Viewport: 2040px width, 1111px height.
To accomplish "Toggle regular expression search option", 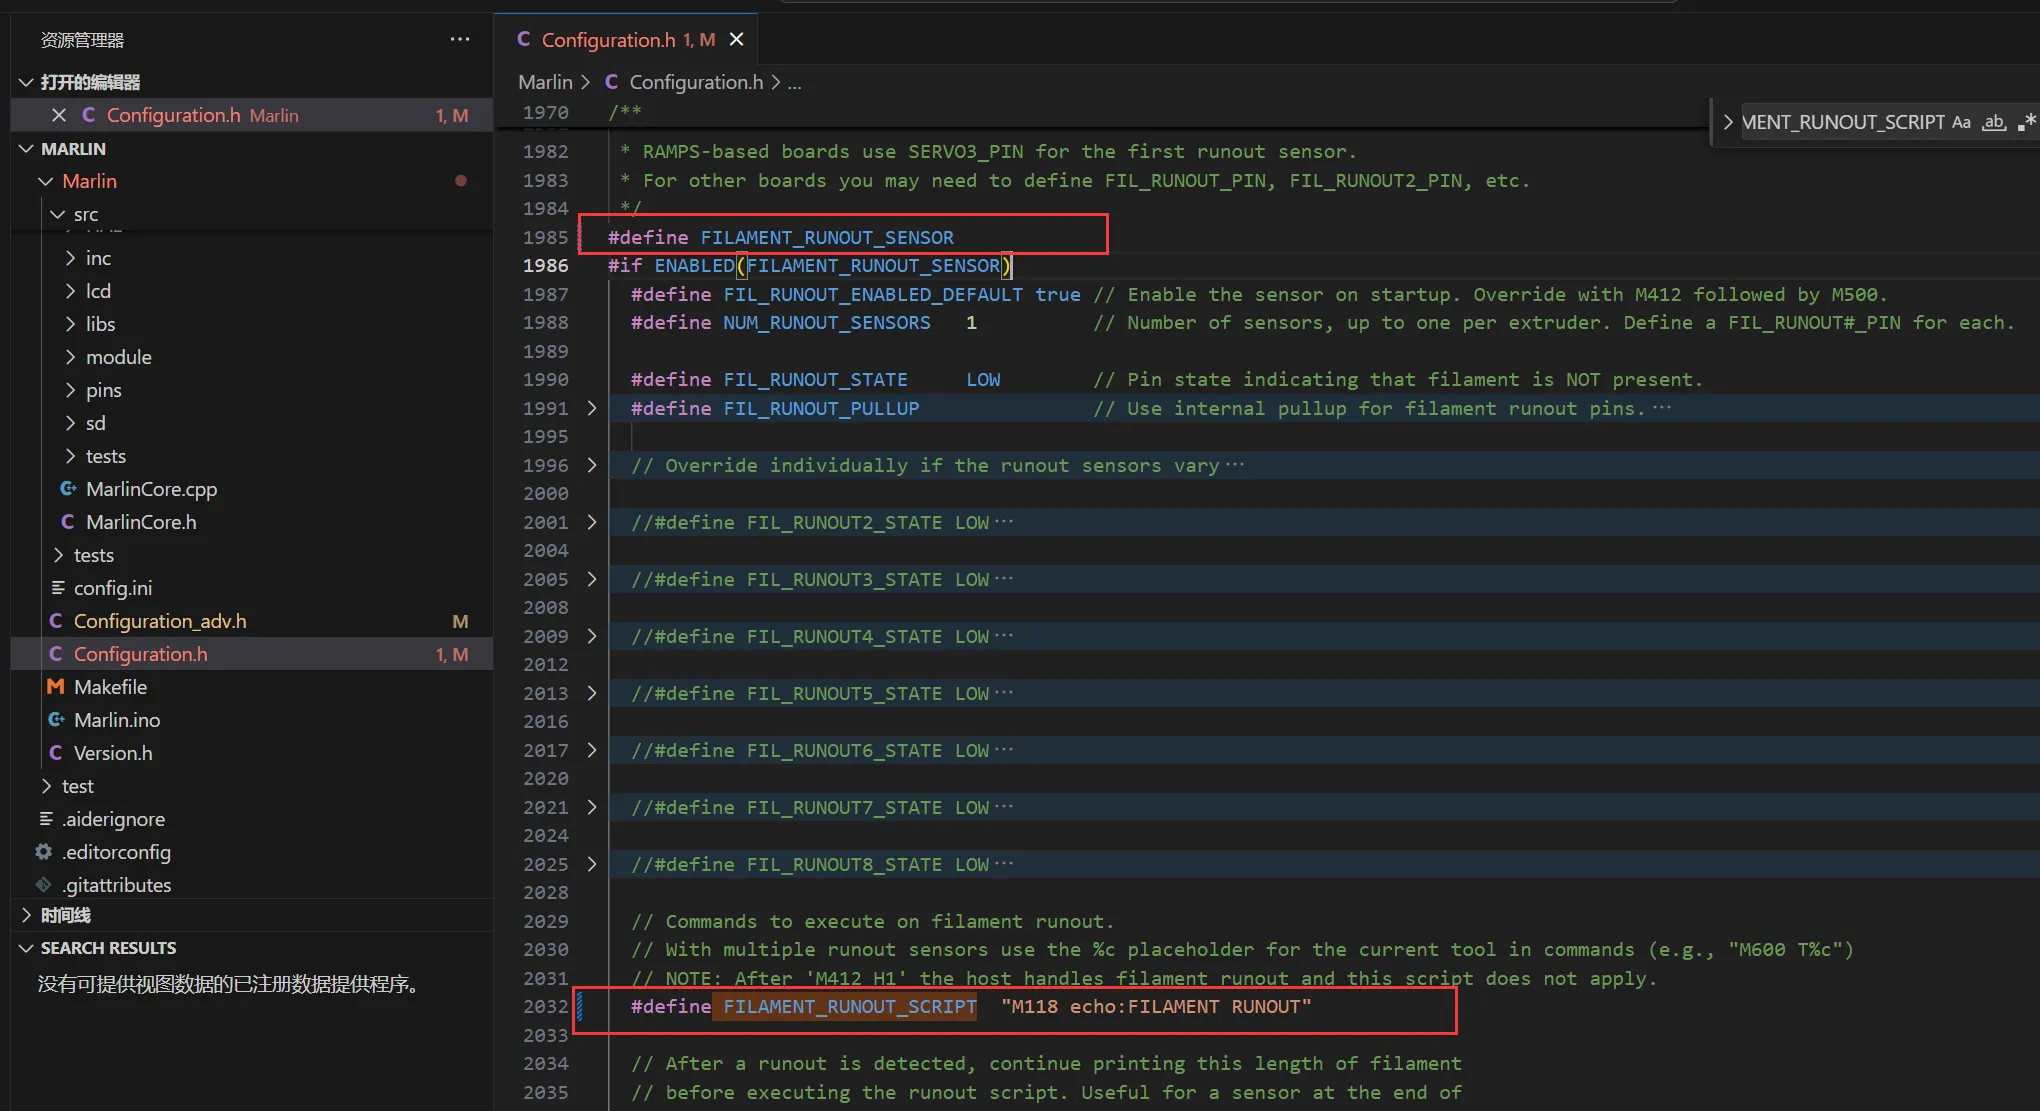I will click(x=2027, y=122).
